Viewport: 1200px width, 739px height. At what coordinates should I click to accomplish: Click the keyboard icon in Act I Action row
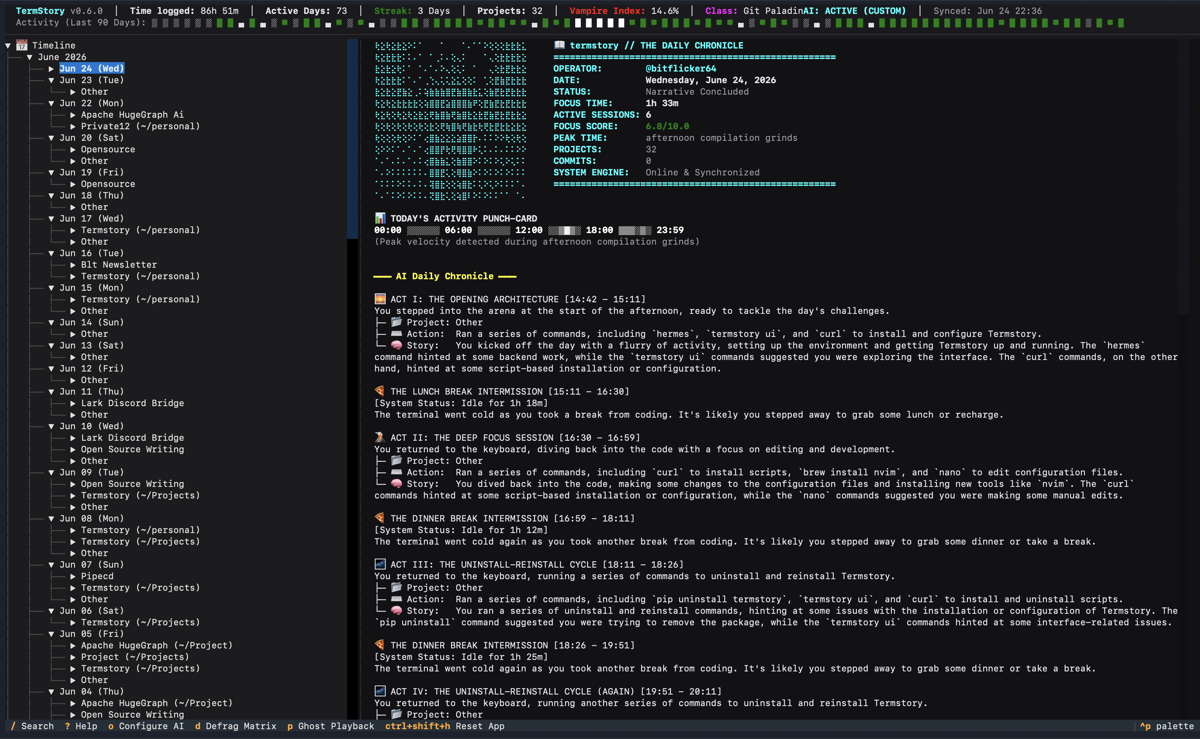[x=397, y=334]
